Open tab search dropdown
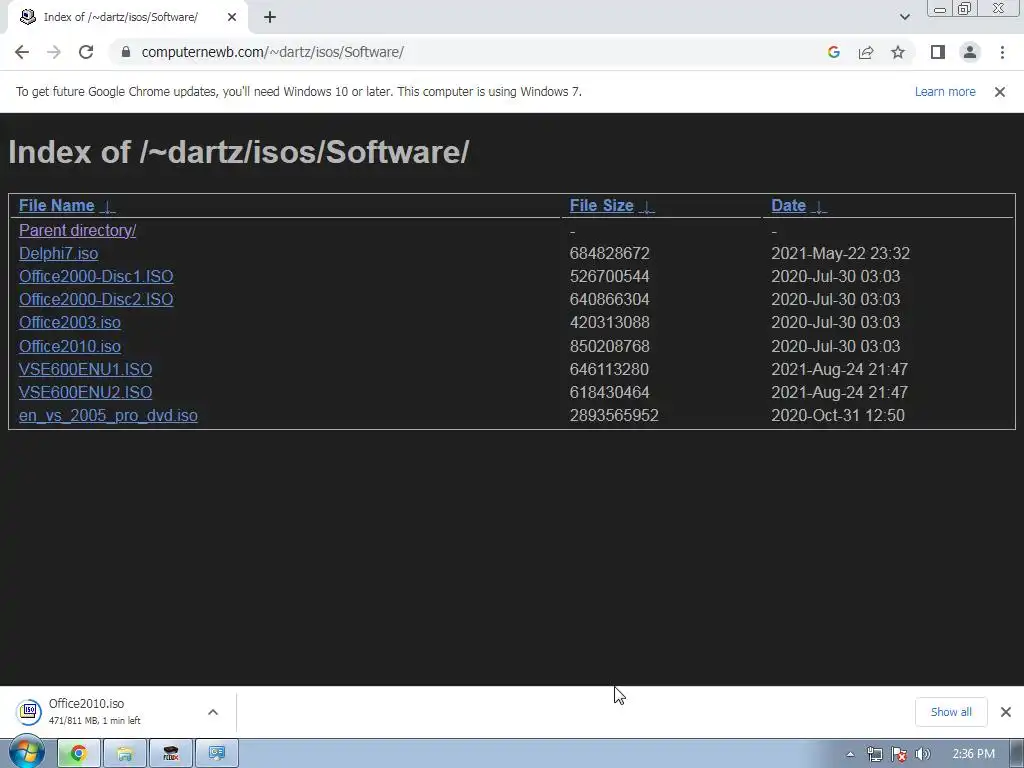Screen dimensions: 1024x768 tap(904, 17)
